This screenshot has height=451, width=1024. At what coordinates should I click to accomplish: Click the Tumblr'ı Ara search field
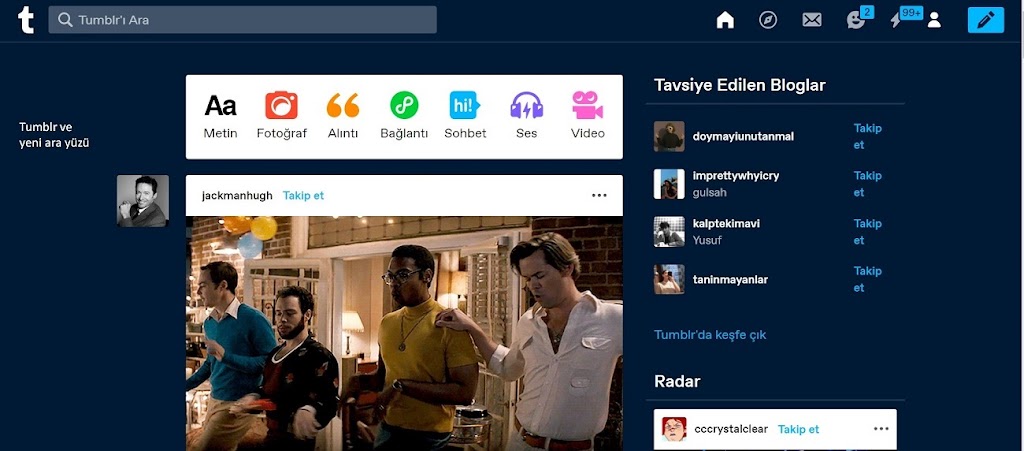point(242,20)
